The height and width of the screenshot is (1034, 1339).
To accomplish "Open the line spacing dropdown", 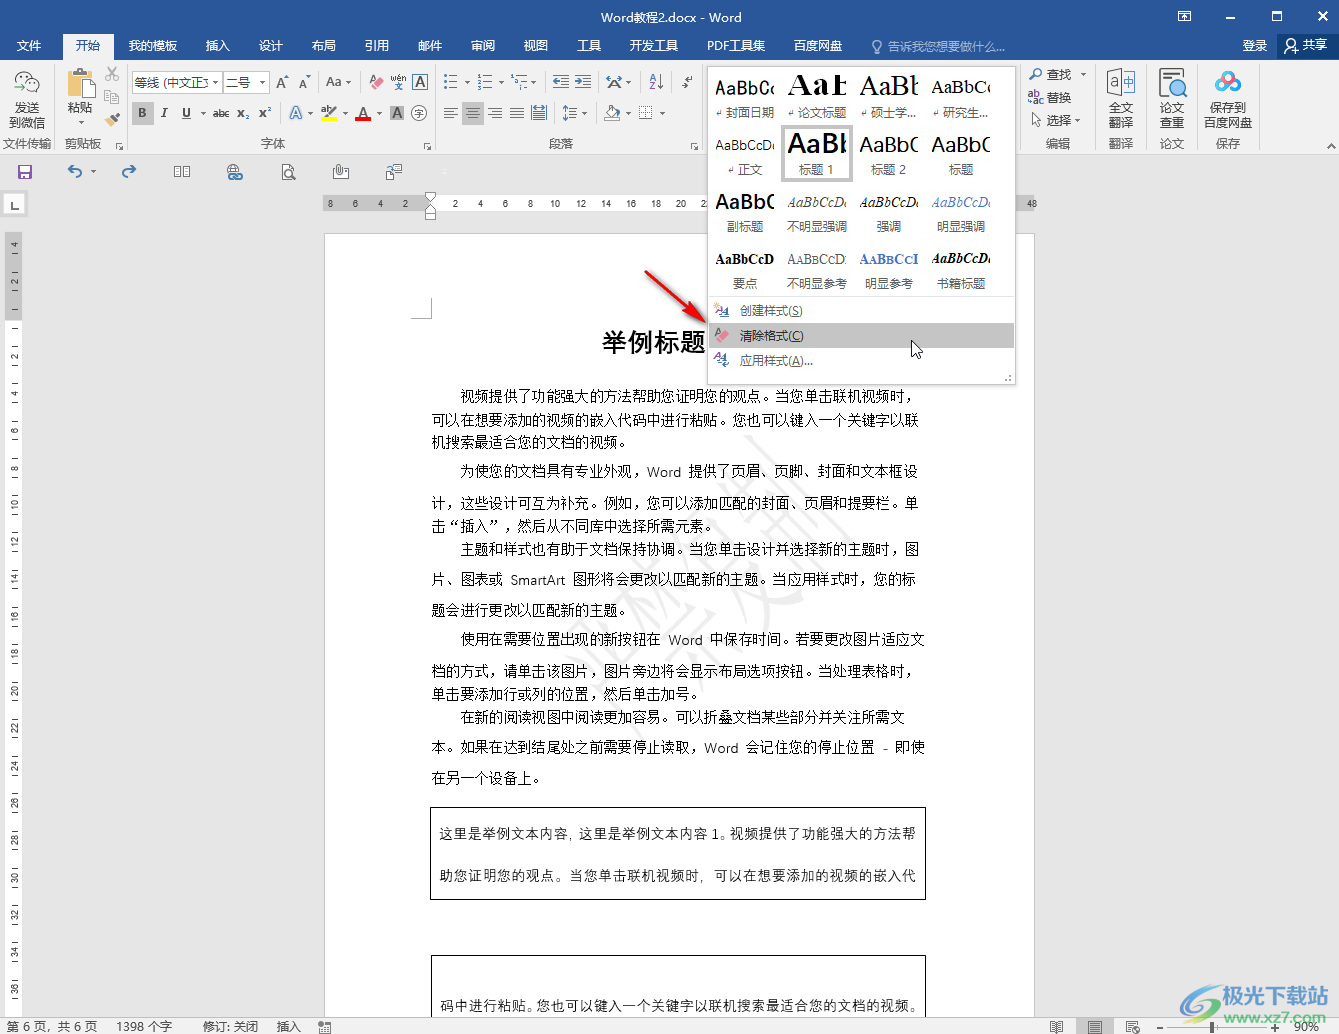I will tap(575, 113).
